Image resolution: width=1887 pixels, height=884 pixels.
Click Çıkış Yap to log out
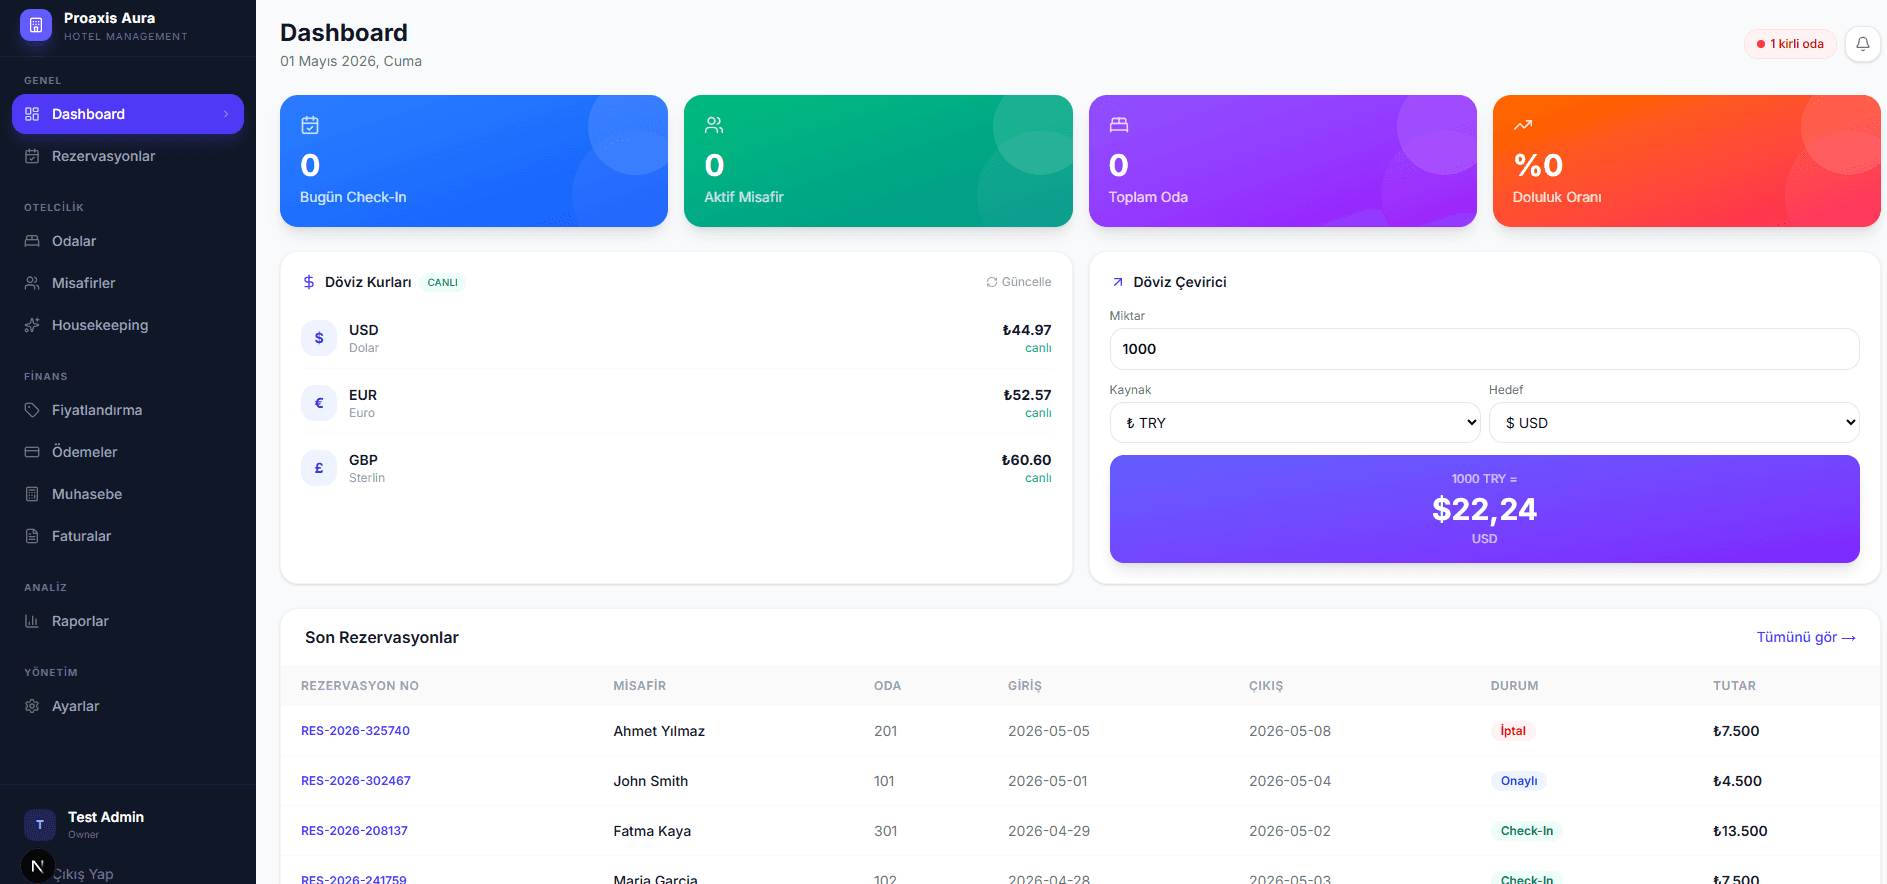(x=84, y=874)
